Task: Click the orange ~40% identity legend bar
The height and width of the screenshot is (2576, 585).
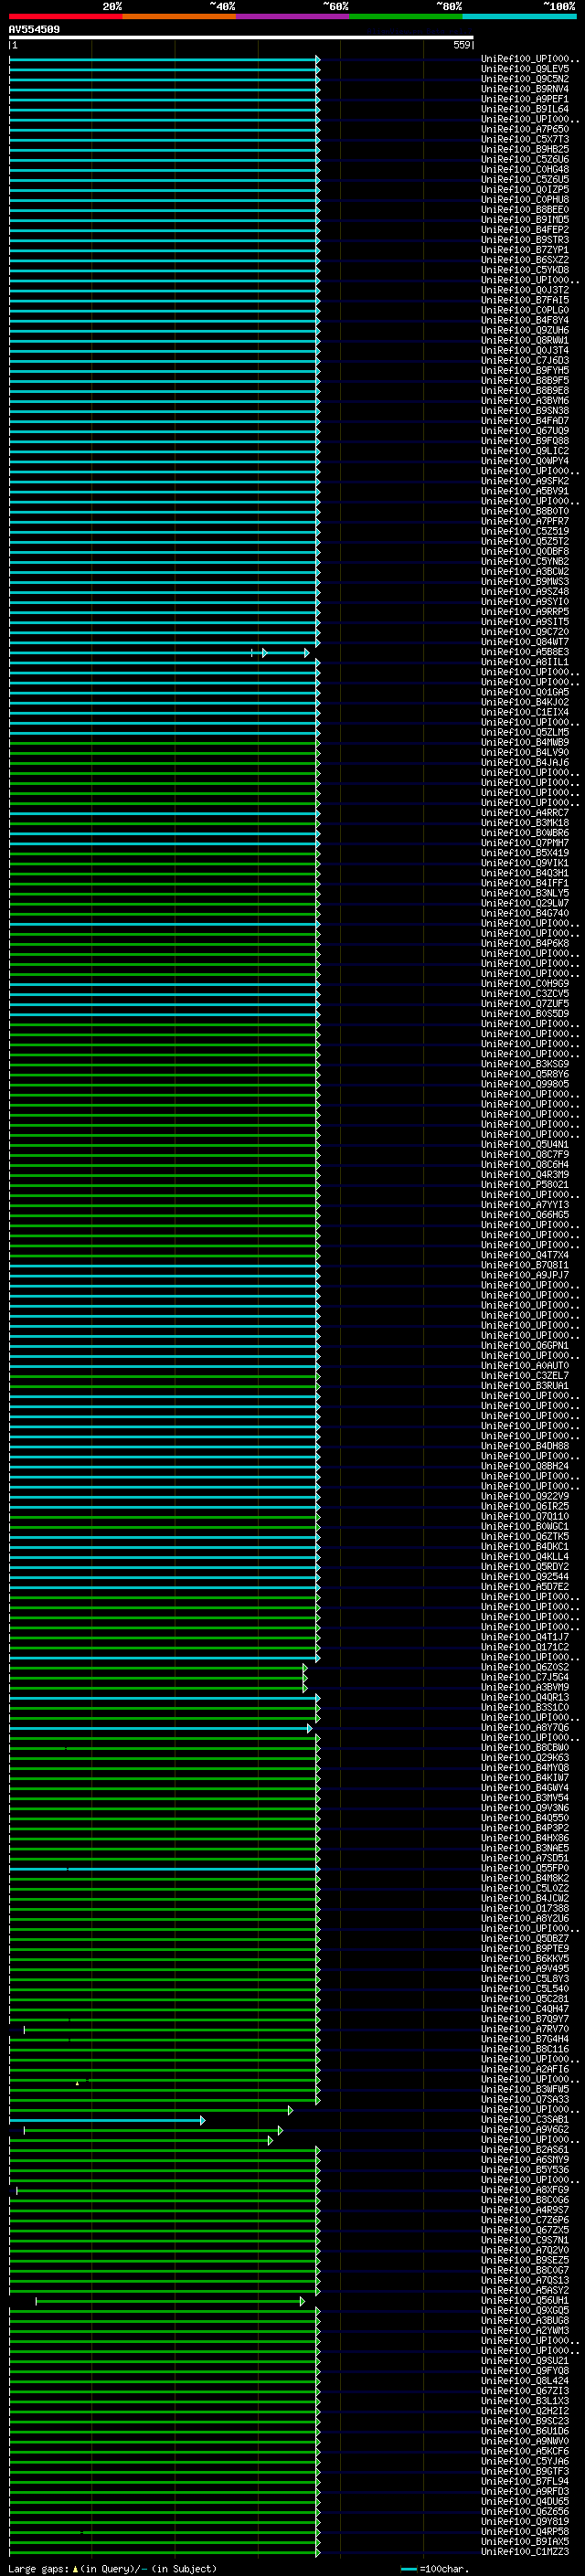Action: [179, 16]
